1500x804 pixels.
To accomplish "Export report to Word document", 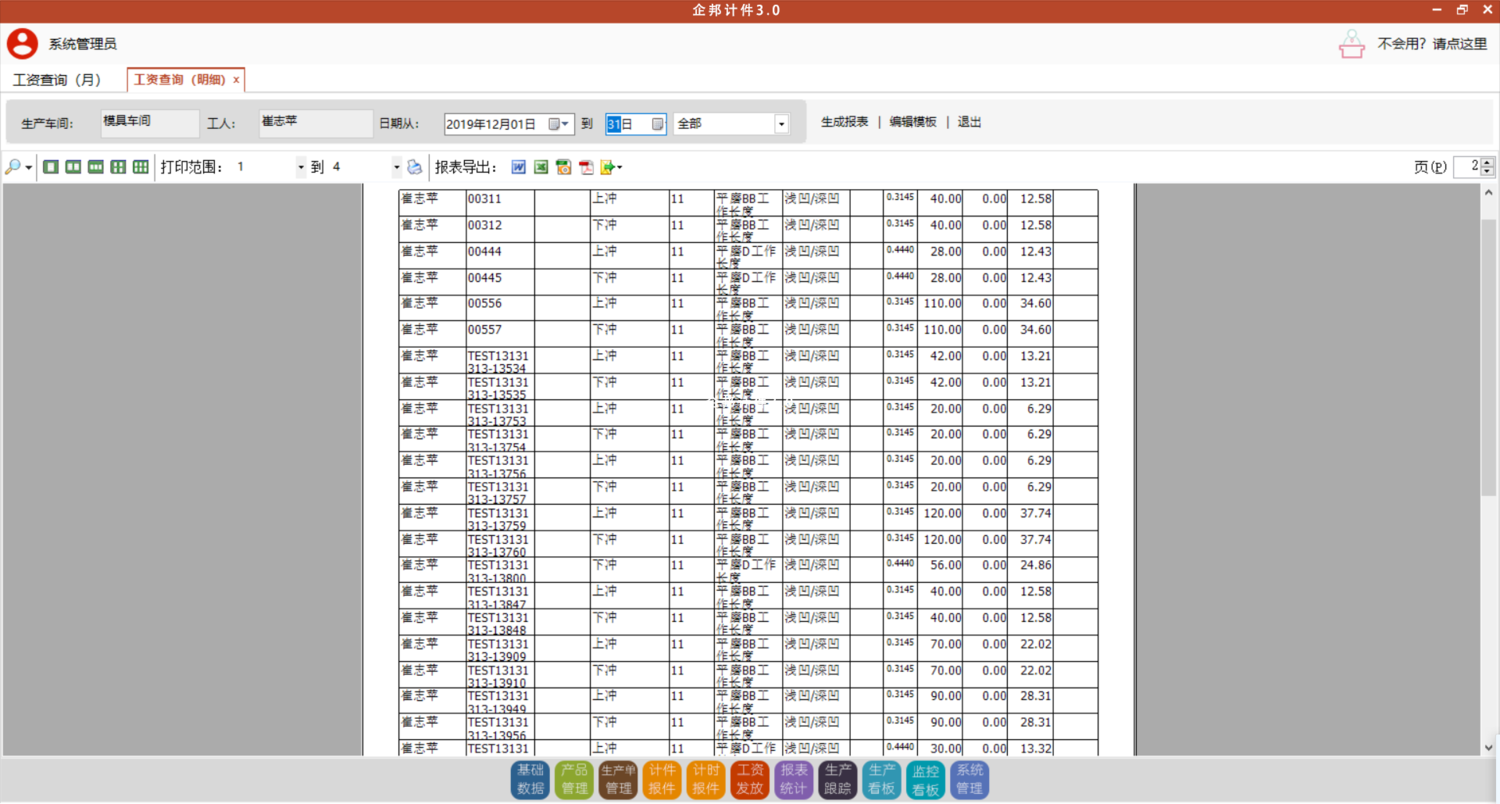I will coord(518,167).
